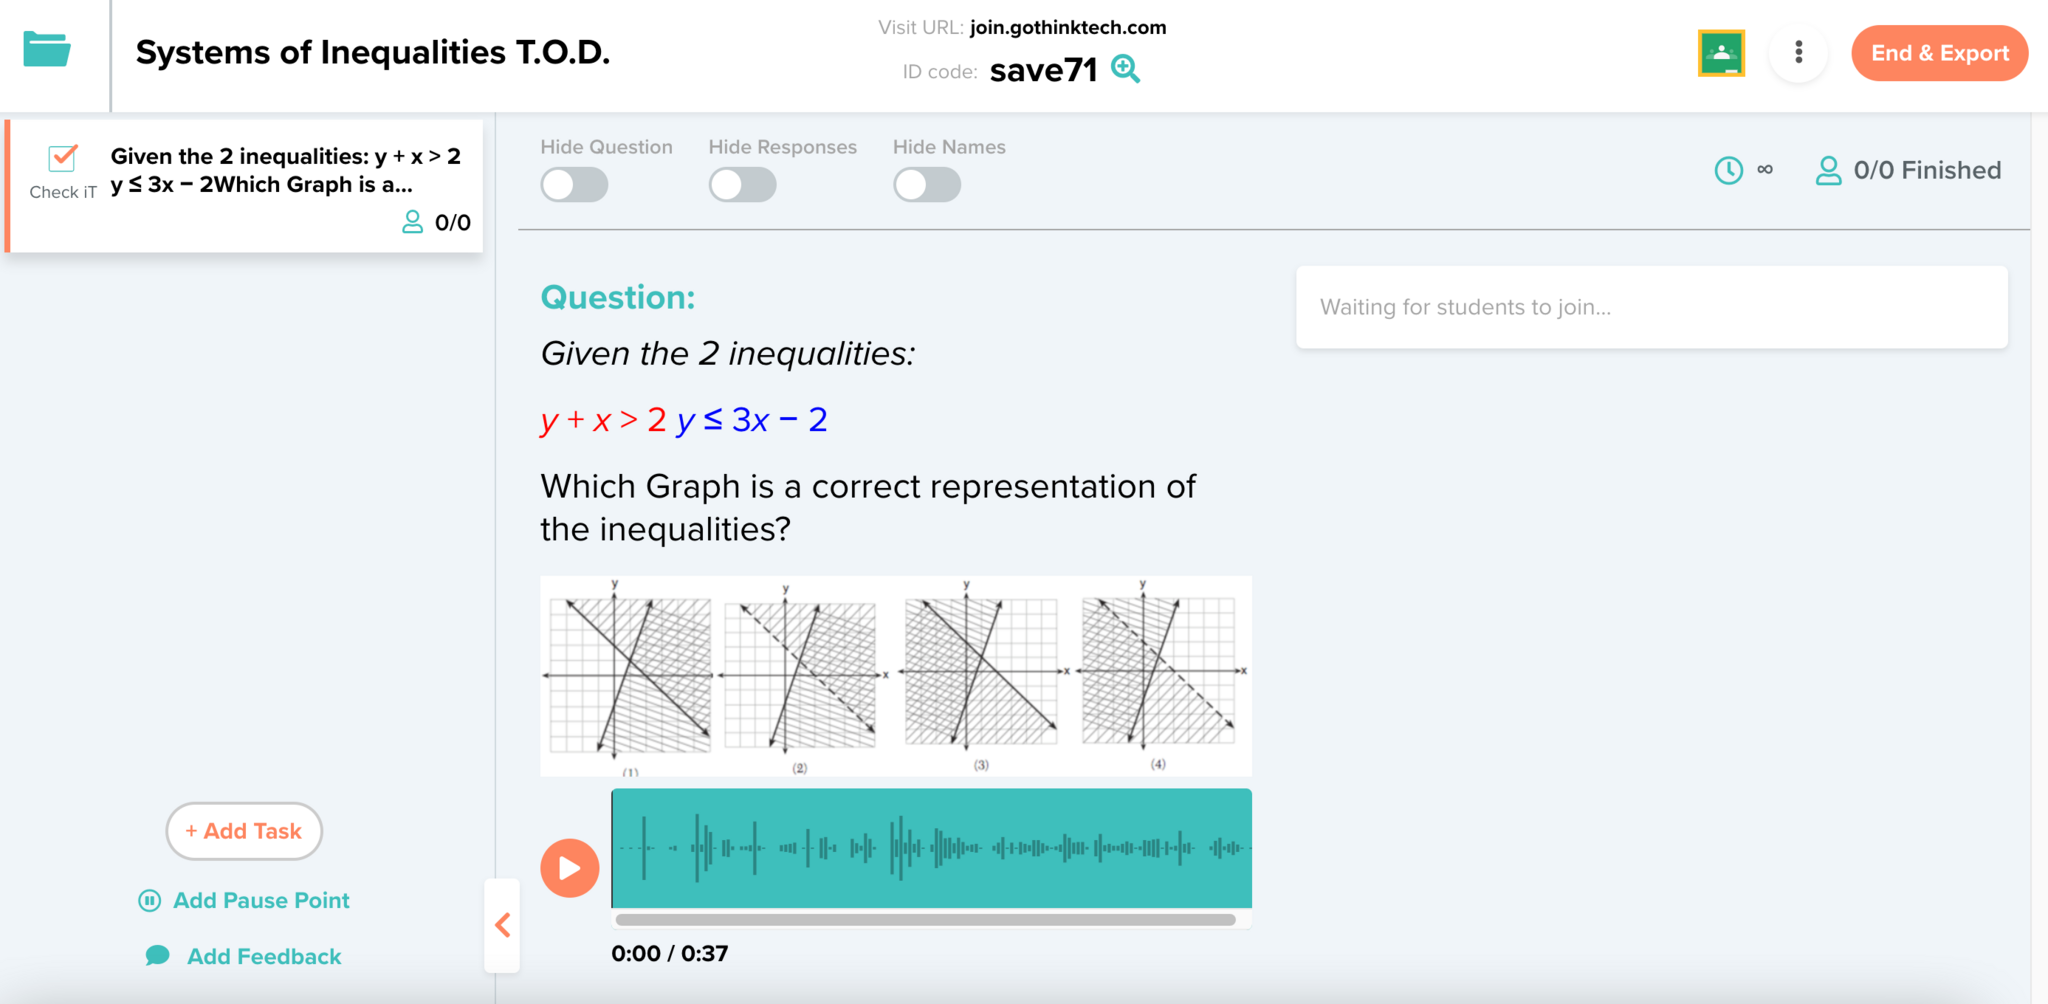
Task: Click the audio progress bar below waveform
Action: pos(926,920)
